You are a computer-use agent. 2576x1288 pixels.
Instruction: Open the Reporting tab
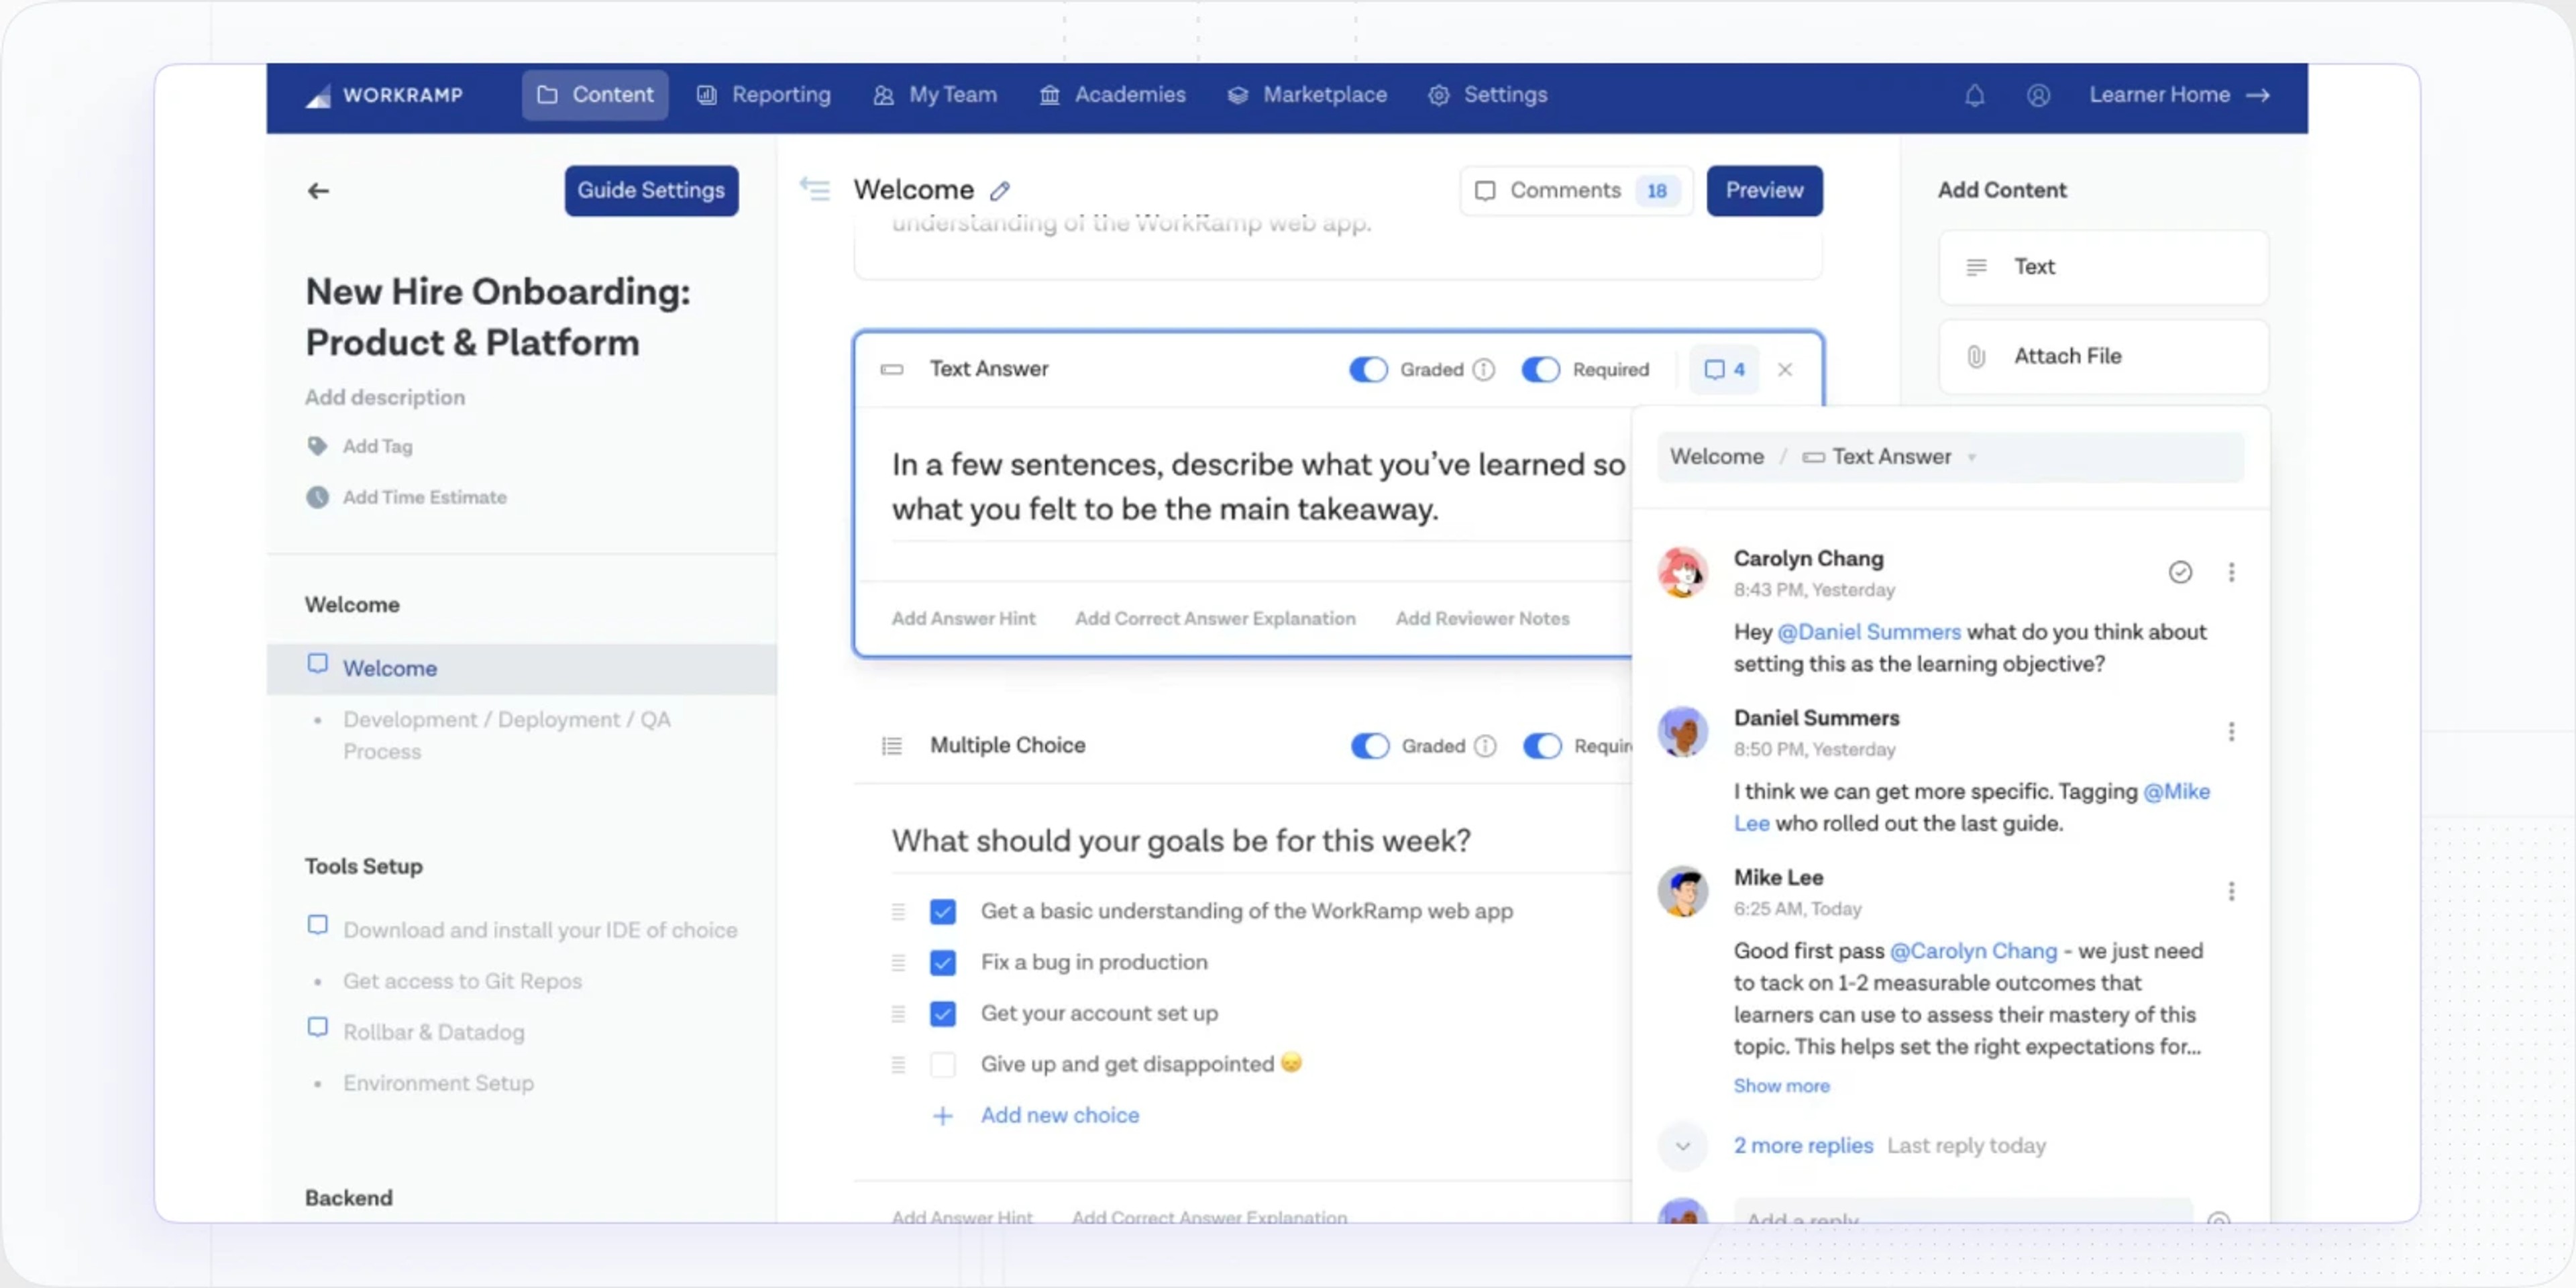click(764, 95)
